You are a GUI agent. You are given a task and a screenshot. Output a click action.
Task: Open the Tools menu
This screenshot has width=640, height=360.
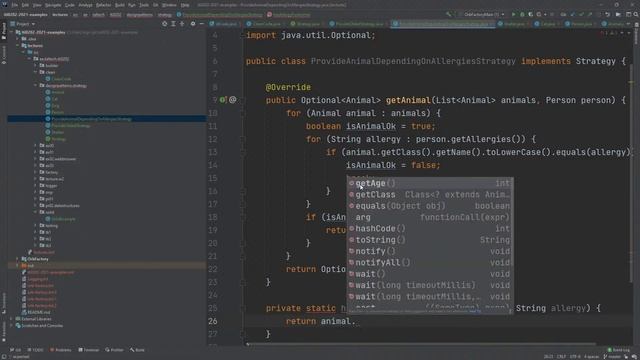tap(144, 5)
